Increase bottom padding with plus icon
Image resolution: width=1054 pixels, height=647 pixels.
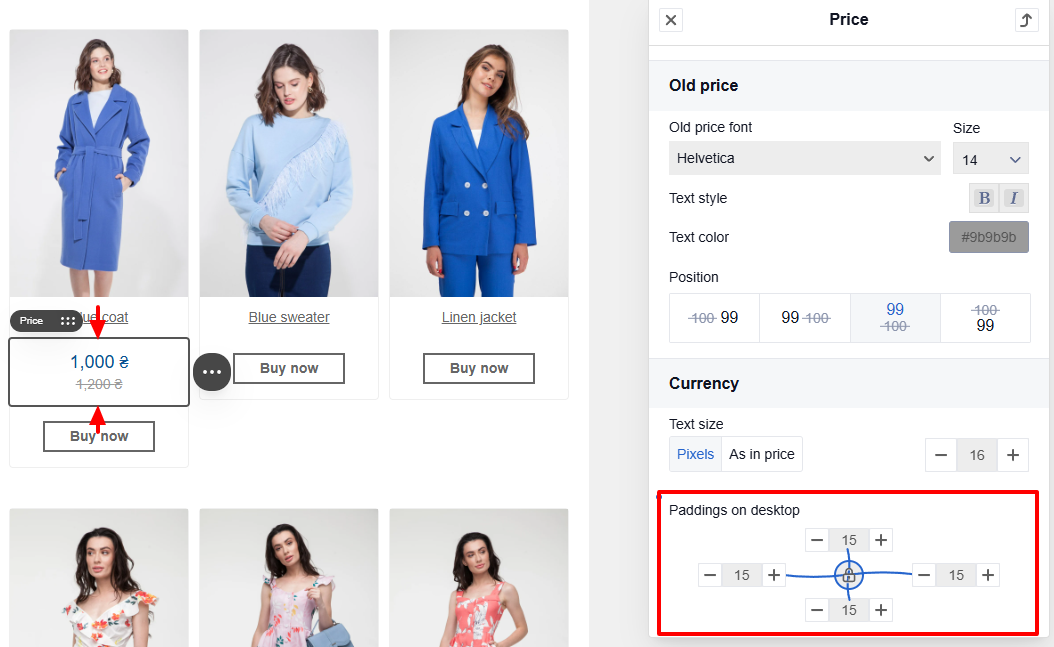(881, 610)
